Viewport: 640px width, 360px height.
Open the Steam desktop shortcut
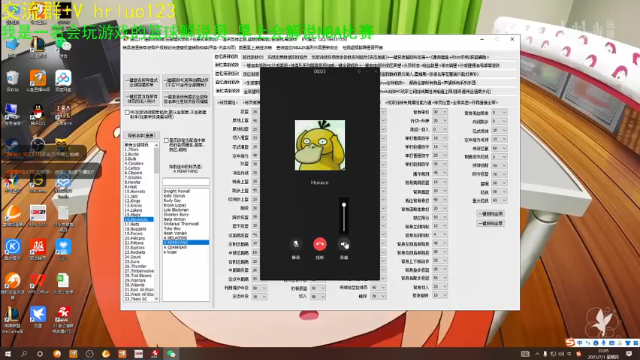pyautogui.click(x=12, y=148)
